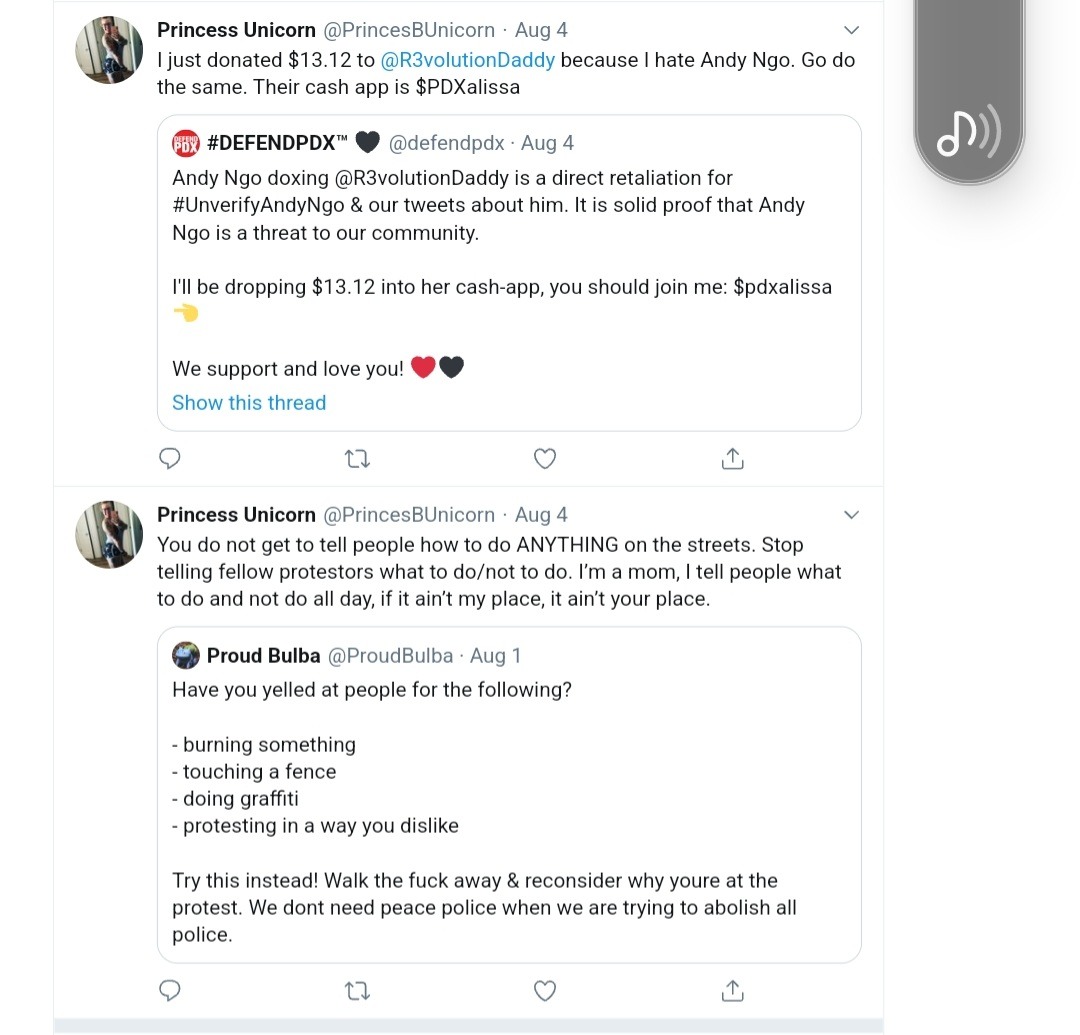Retweet the $13.12 donation tweet

(357, 459)
